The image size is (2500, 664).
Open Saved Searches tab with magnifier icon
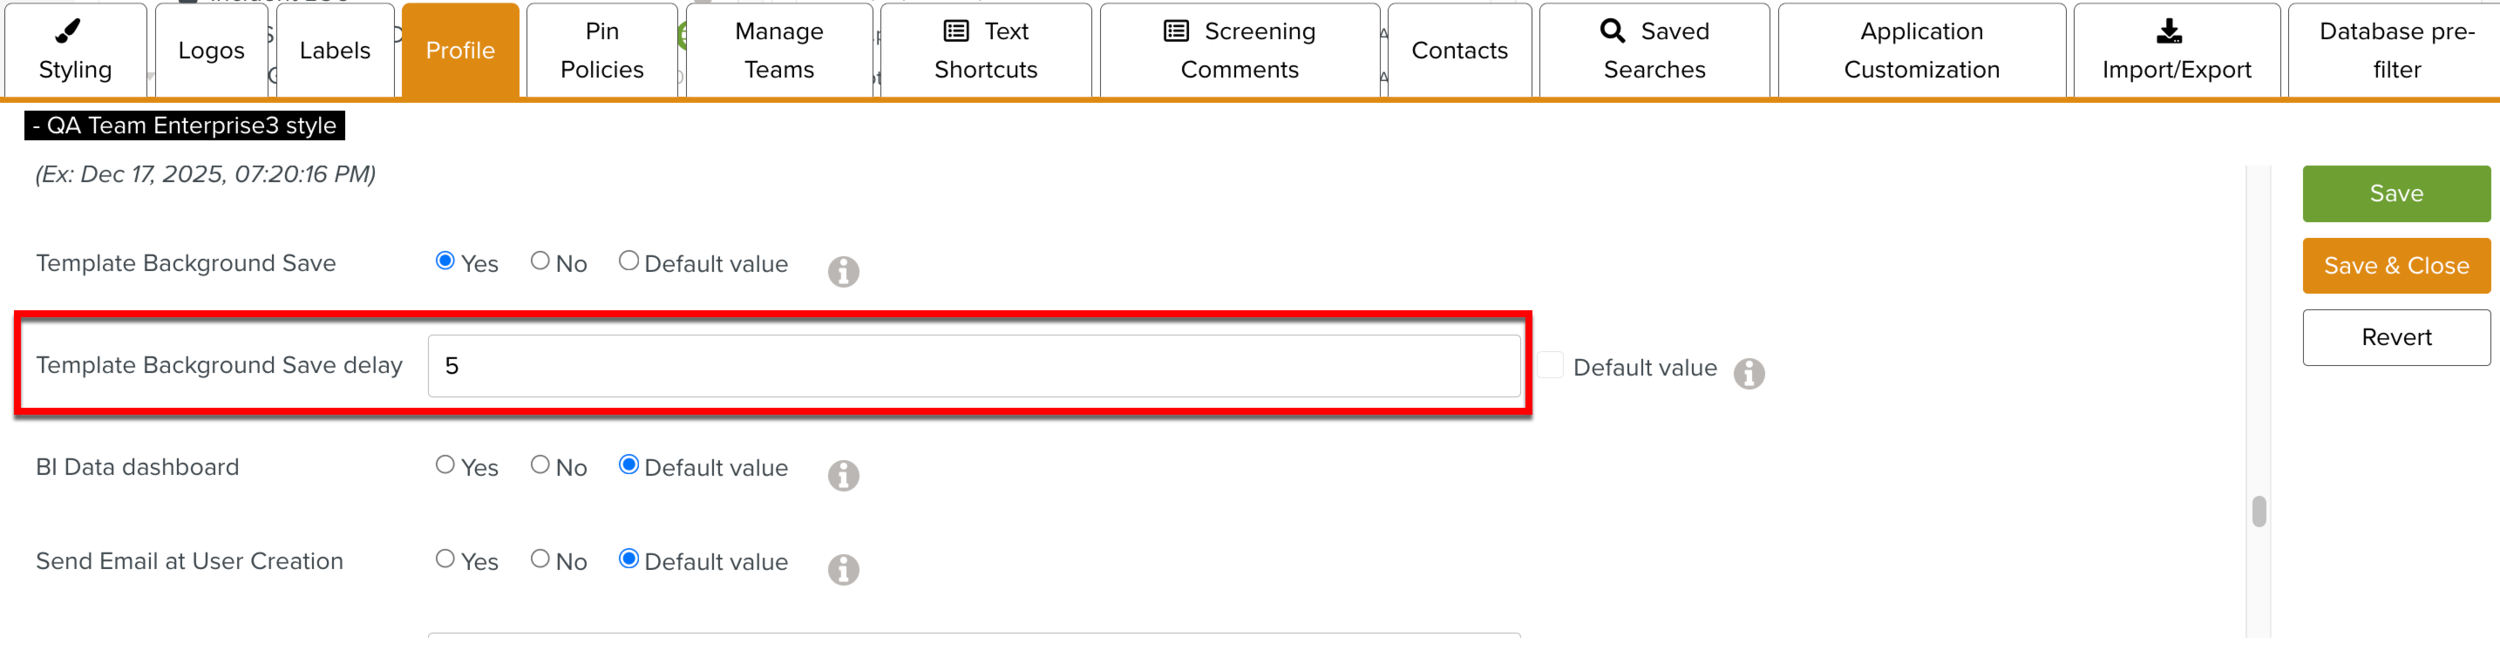pyautogui.click(x=1654, y=50)
